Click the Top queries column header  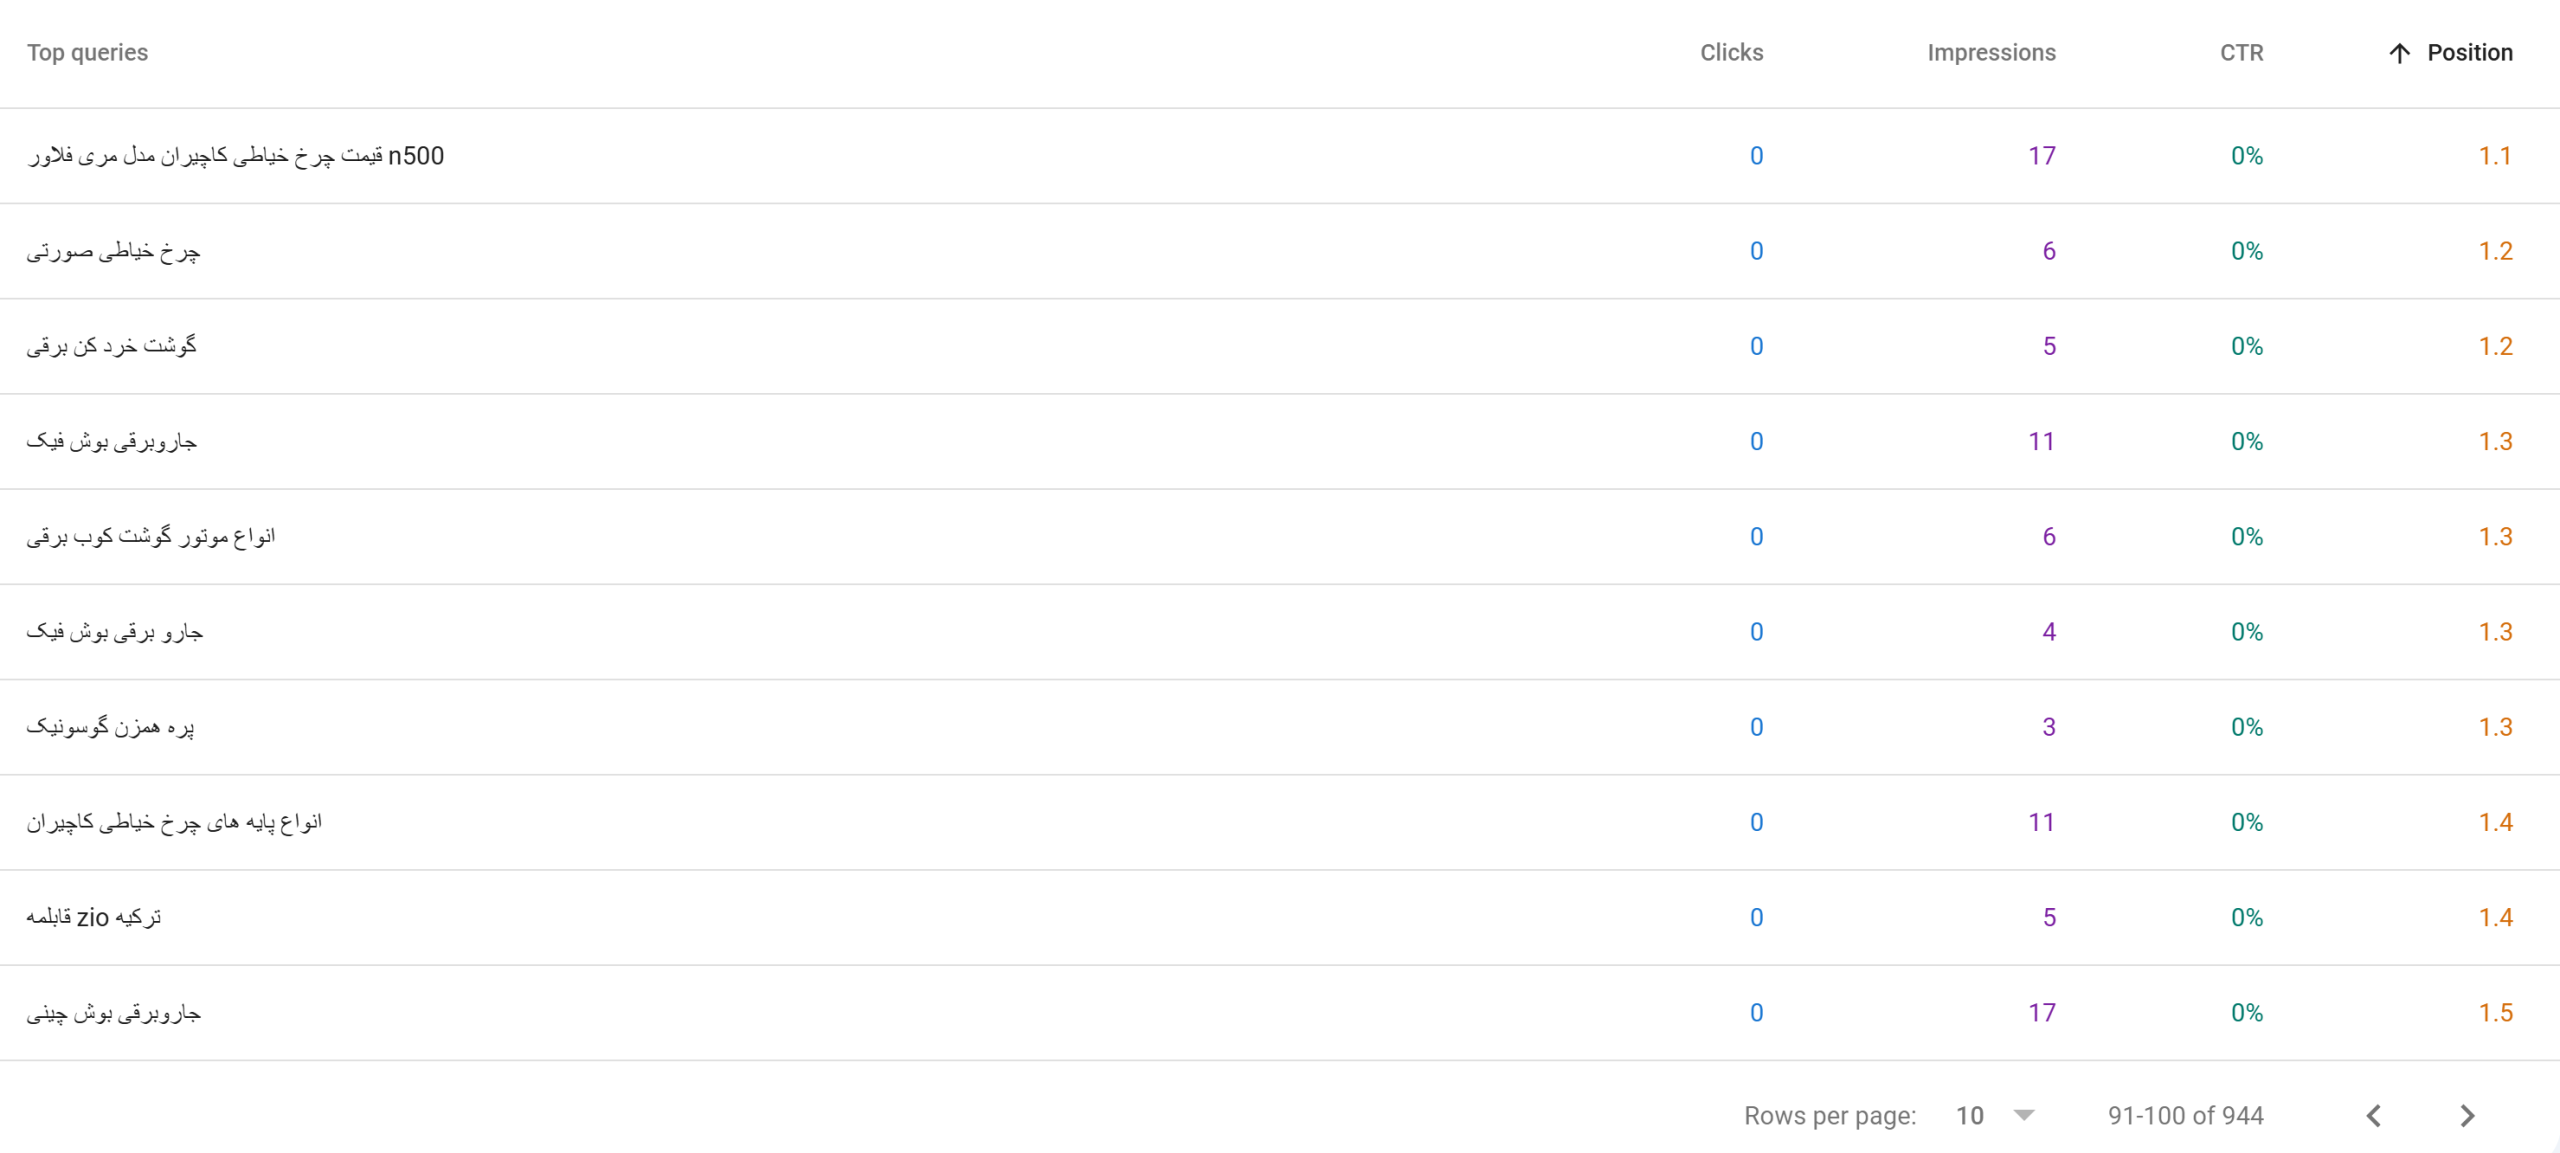pyautogui.click(x=87, y=53)
